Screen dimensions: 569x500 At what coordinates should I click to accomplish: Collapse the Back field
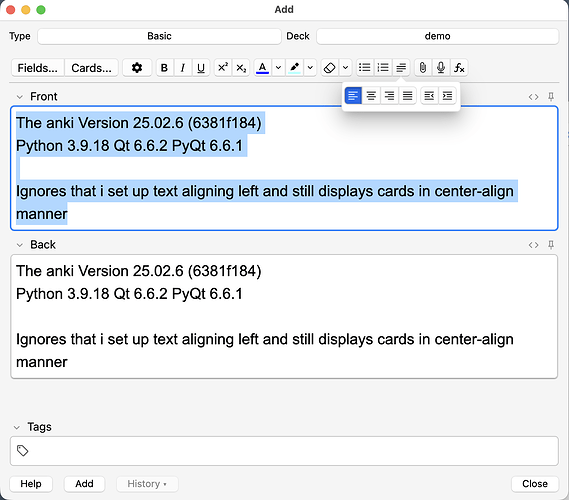[x=20, y=245]
